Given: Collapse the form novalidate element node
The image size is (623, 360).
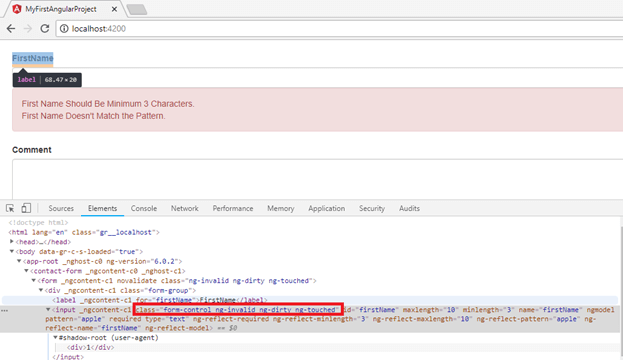Looking at the screenshot, I should (33, 281).
